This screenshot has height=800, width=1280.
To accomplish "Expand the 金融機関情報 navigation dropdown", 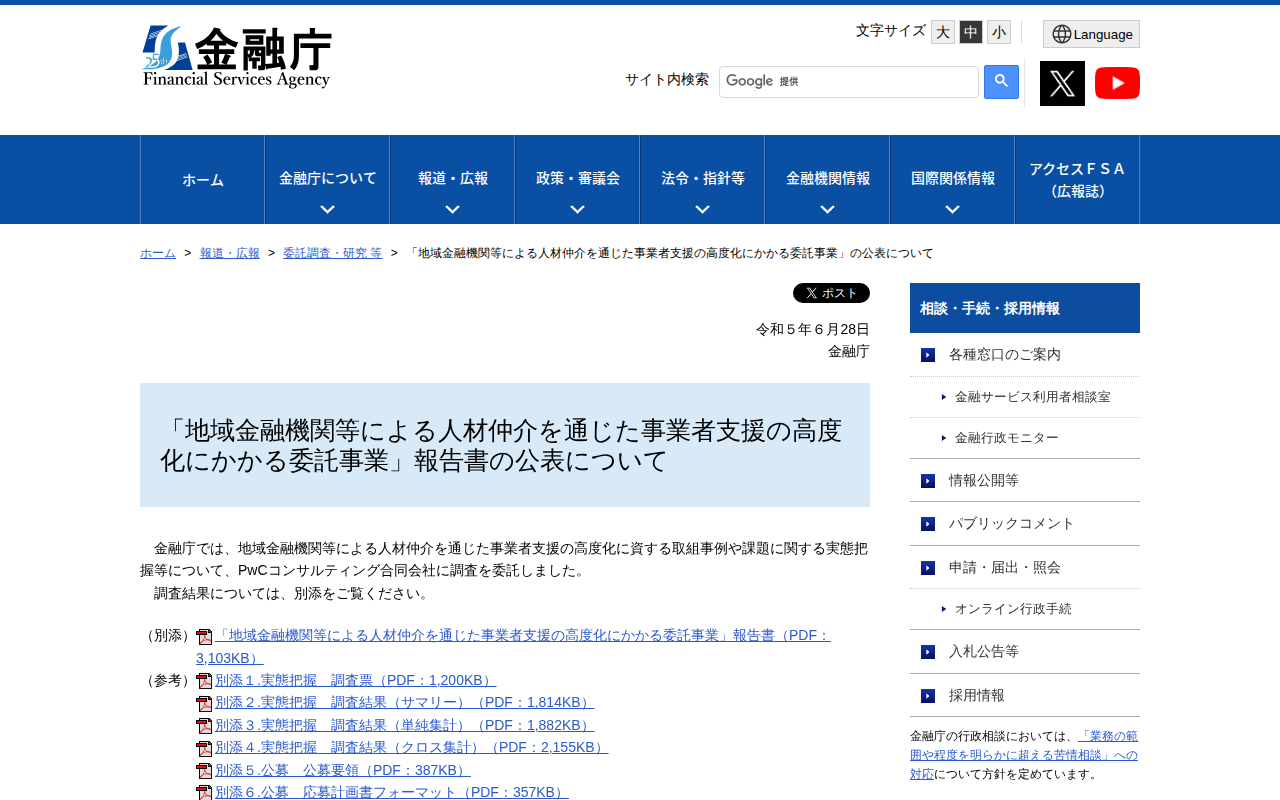I will pyautogui.click(x=826, y=179).
